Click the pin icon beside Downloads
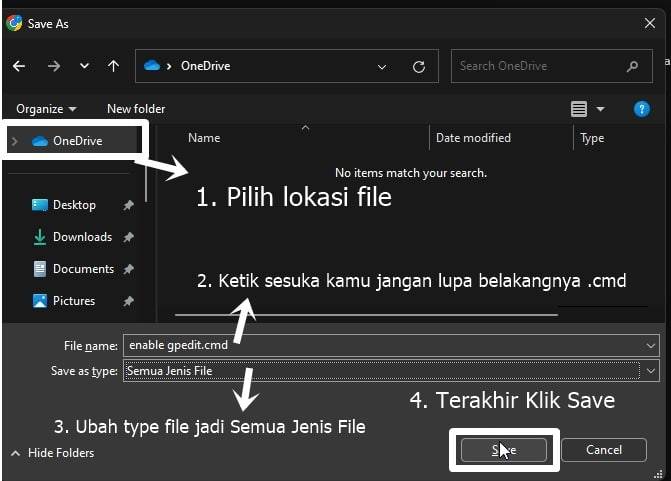671x481 pixels. [x=128, y=237]
